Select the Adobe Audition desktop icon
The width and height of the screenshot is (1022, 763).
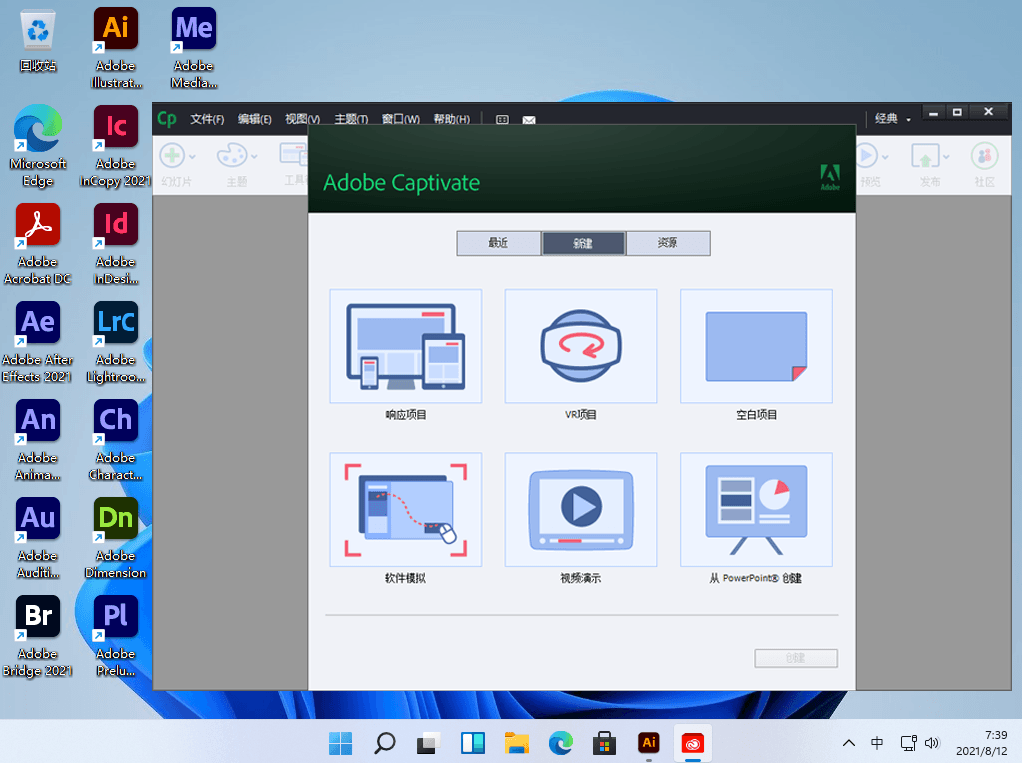click(x=38, y=538)
